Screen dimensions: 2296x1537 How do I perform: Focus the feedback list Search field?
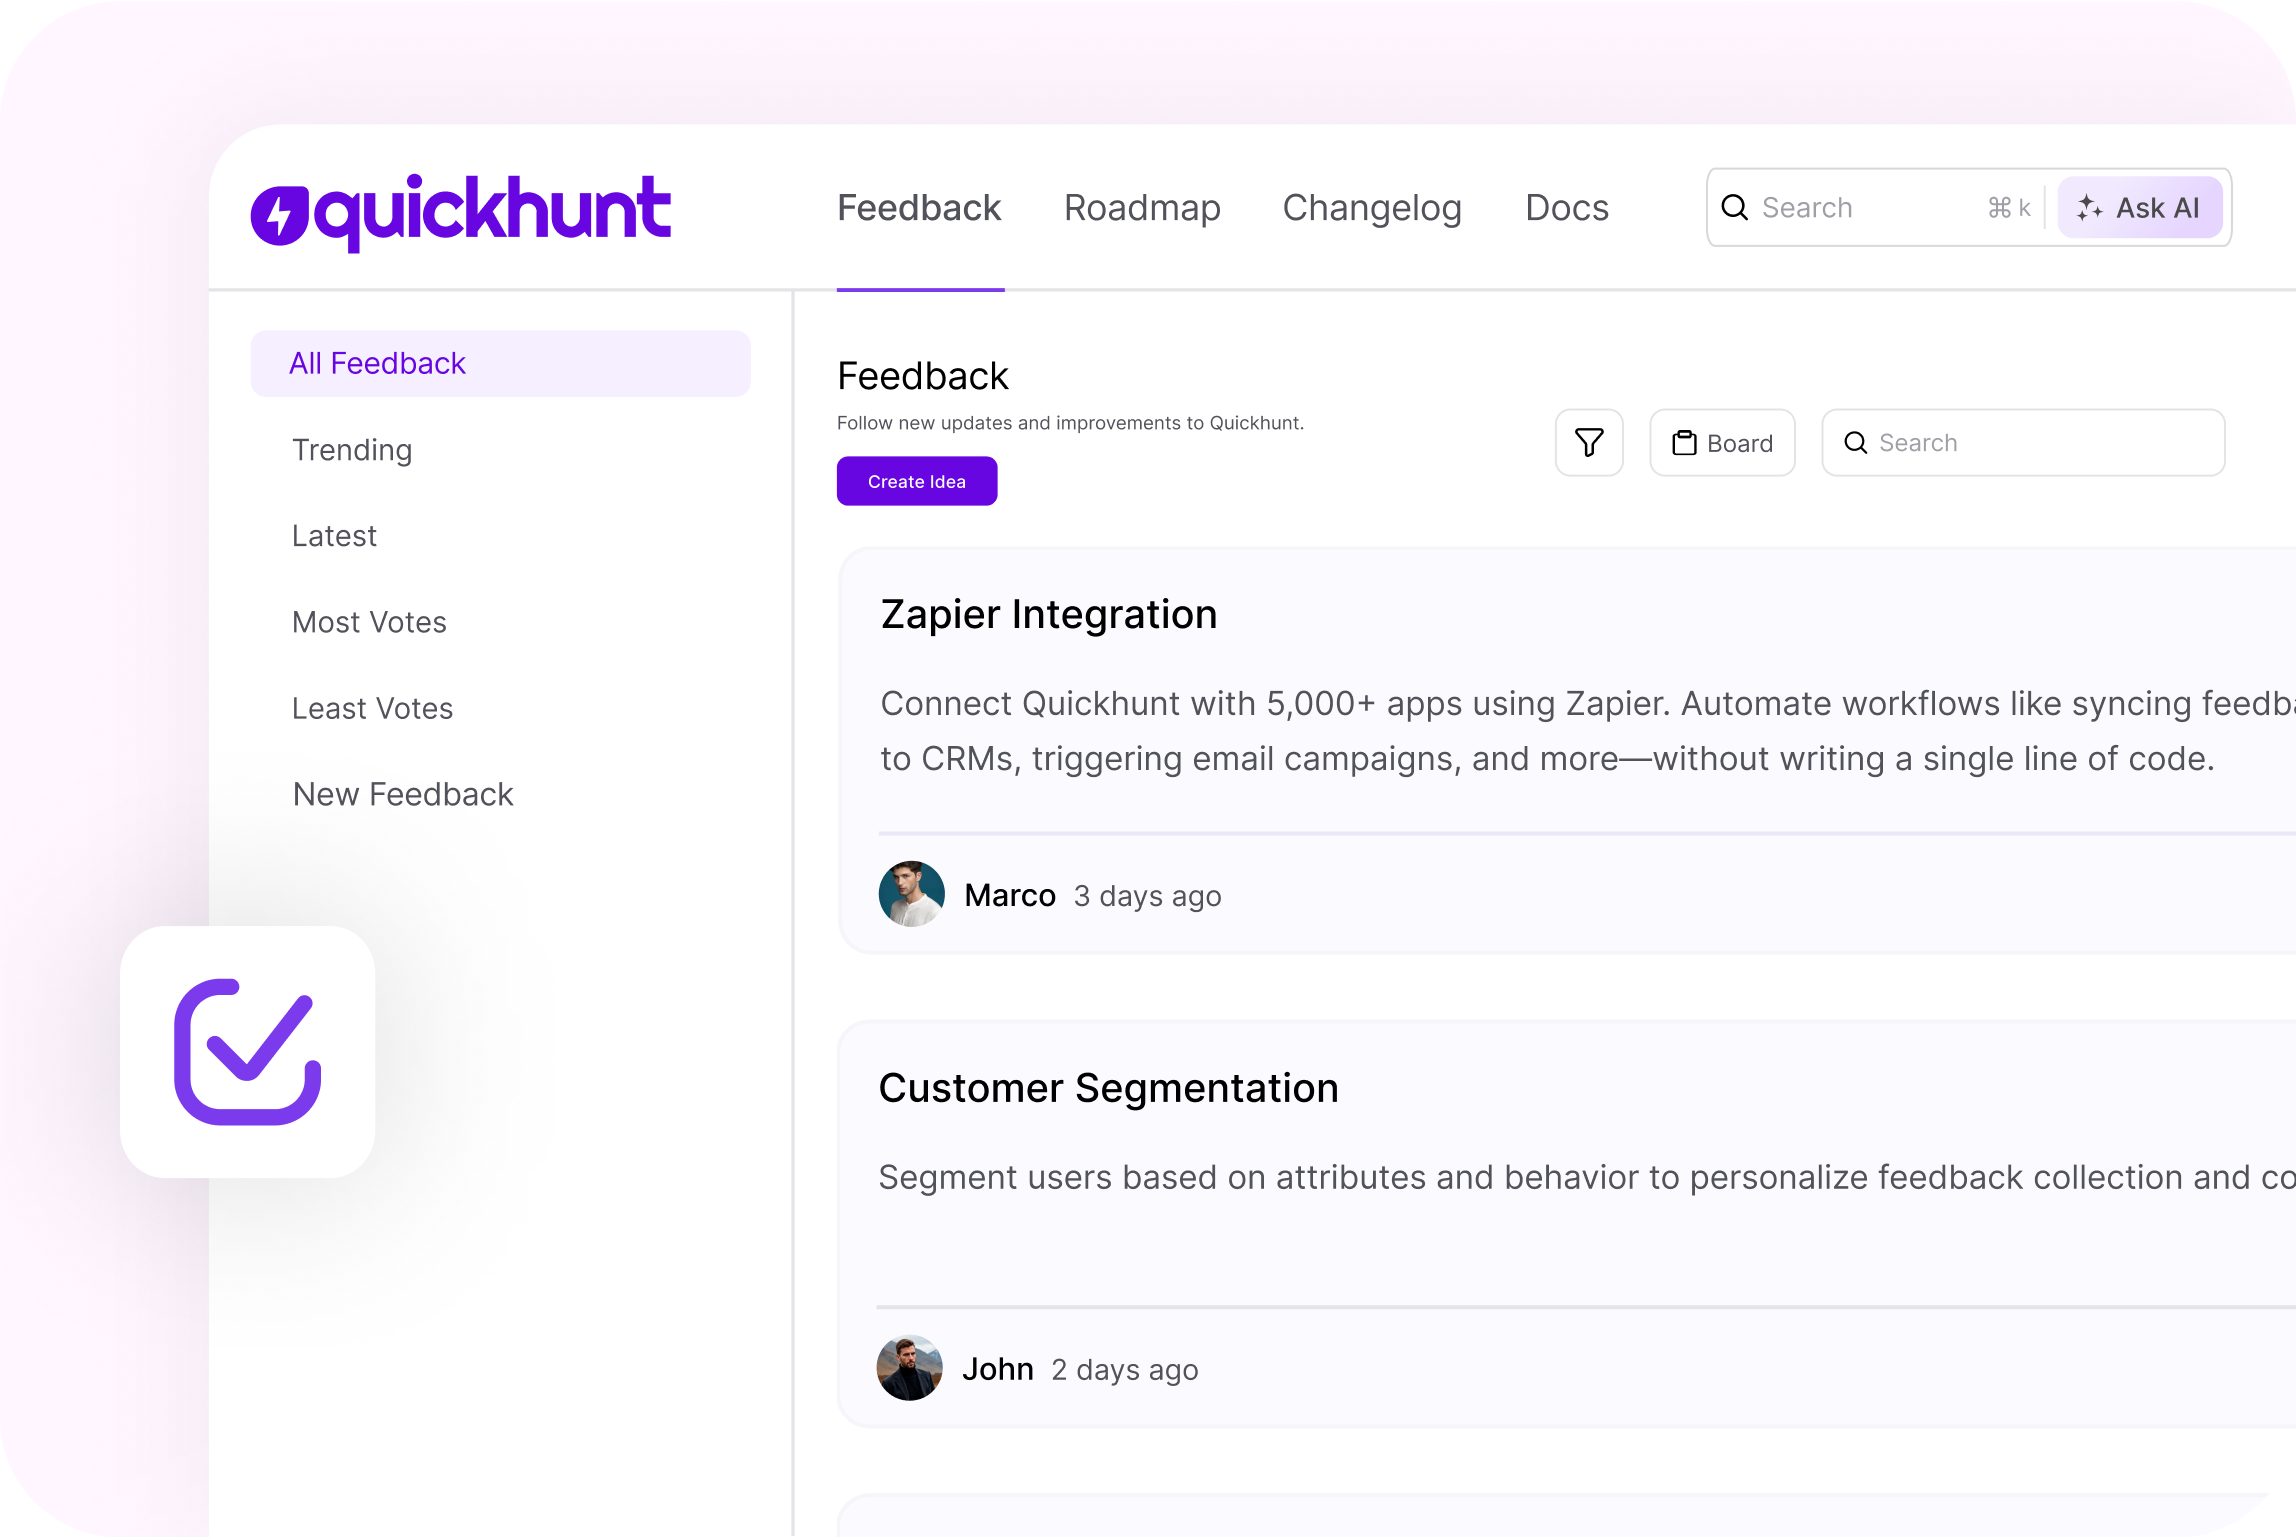2023,442
